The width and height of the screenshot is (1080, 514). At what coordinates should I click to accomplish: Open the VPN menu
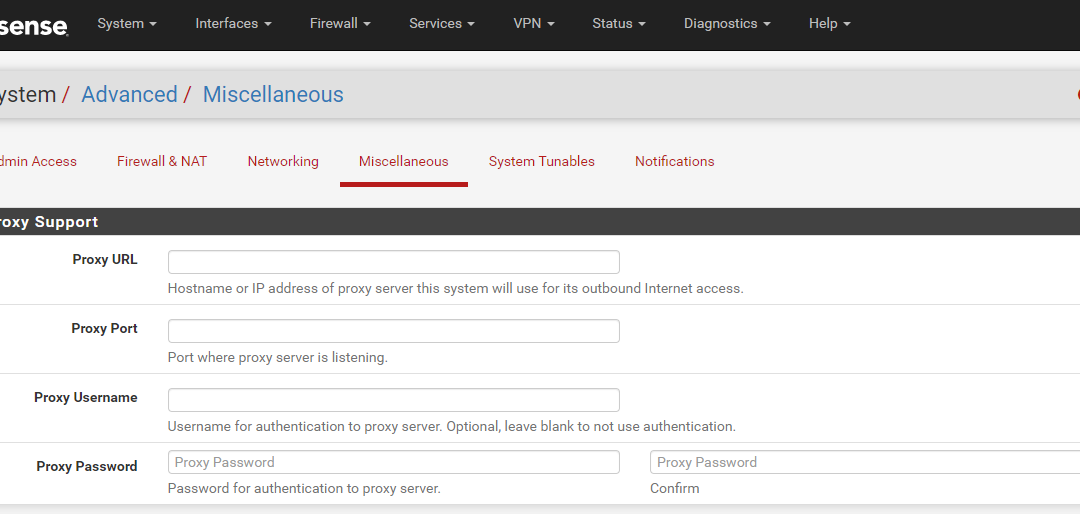534,23
